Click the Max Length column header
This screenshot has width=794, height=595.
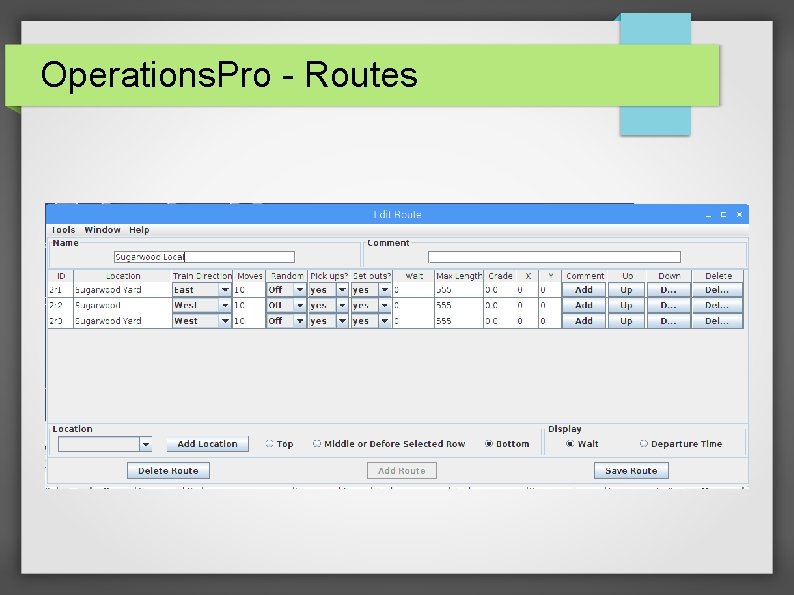click(459, 276)
